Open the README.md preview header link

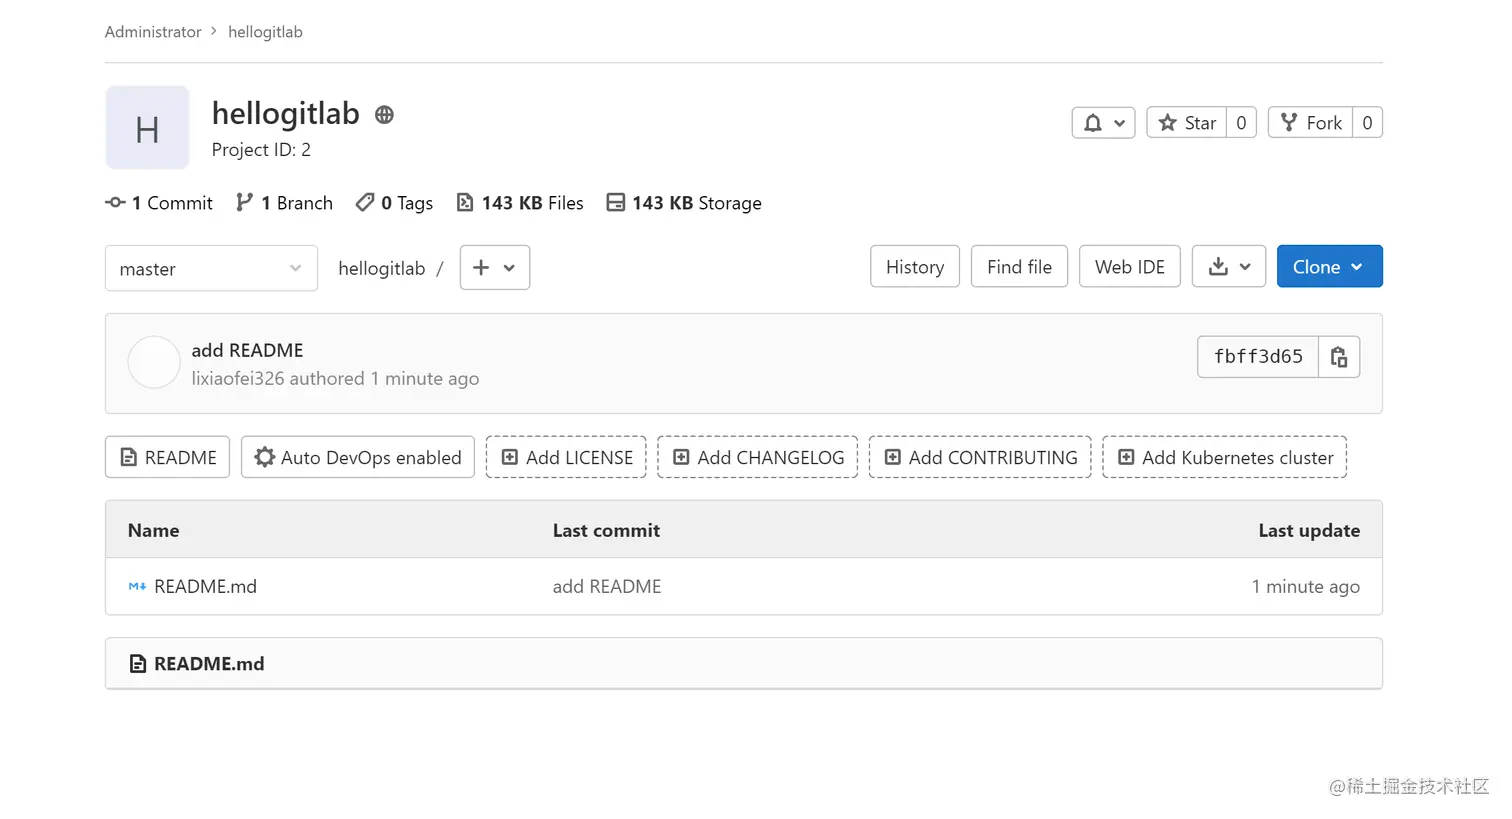[209, 664]
